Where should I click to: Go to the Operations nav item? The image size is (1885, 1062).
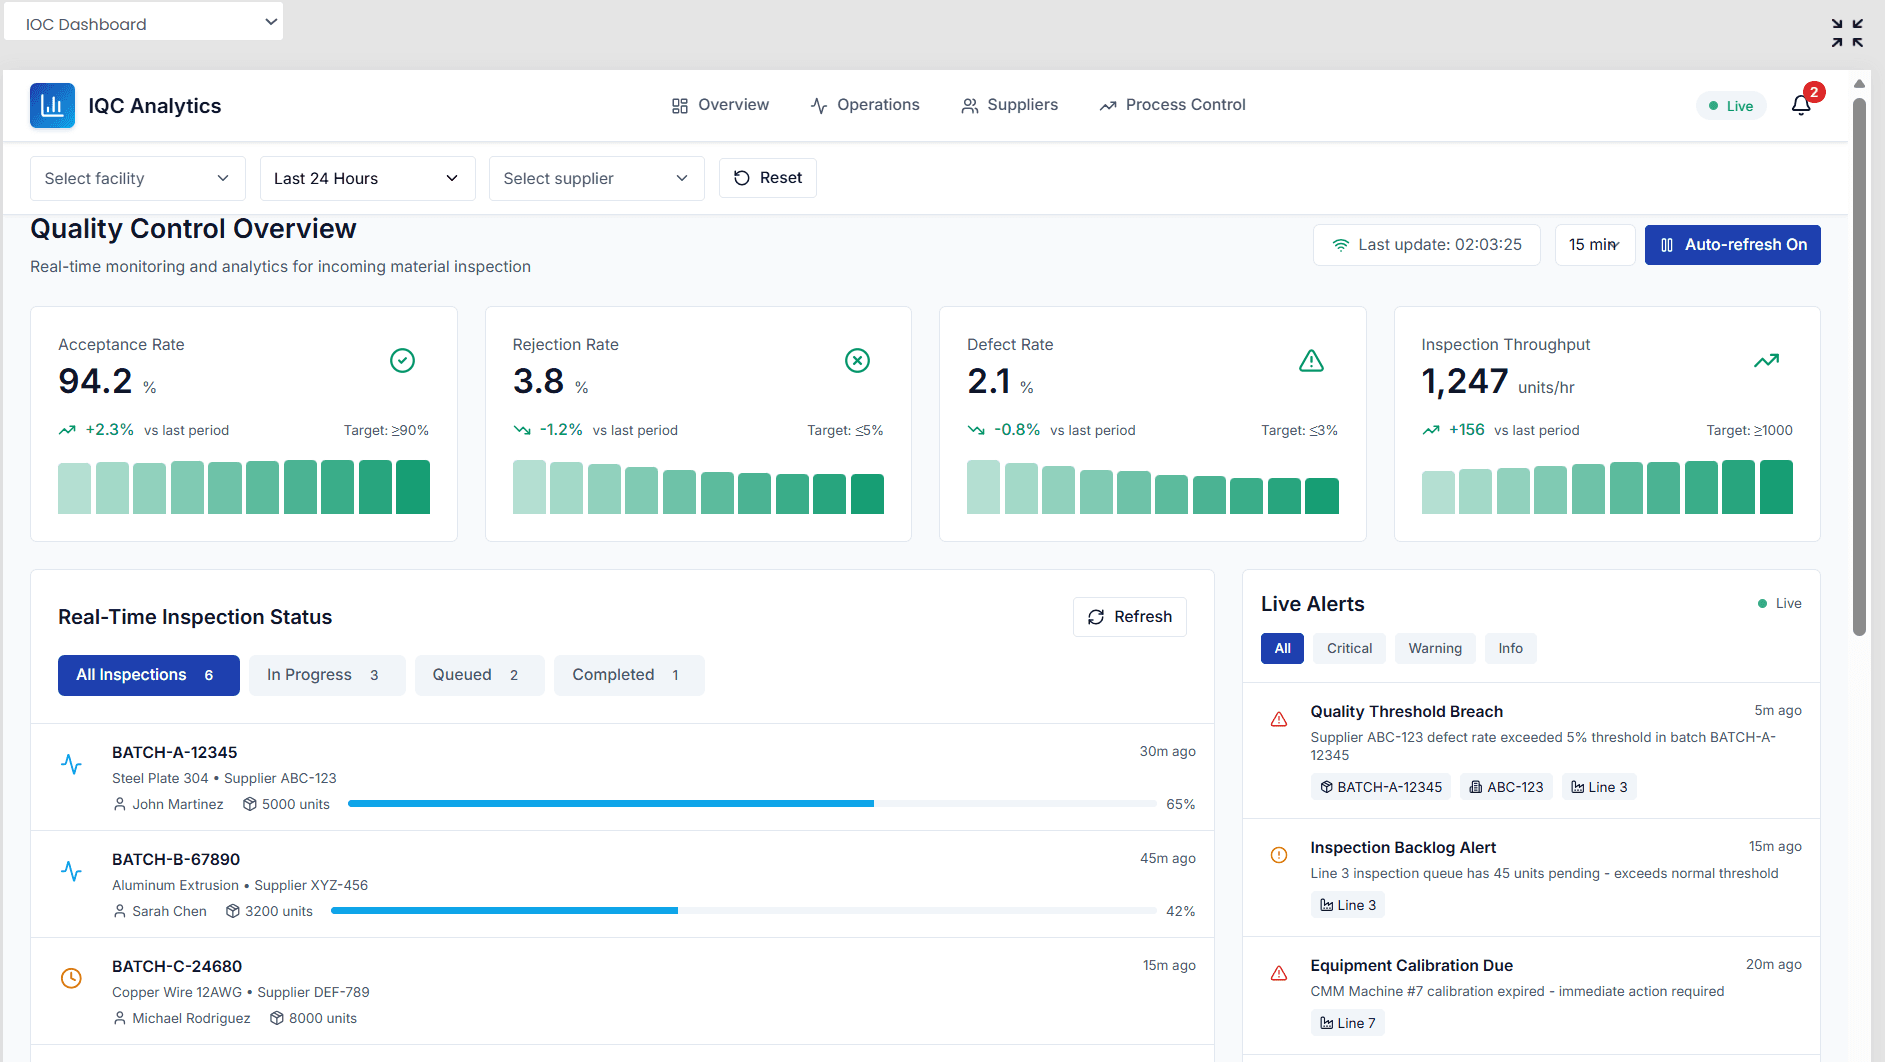[x=865, y=105]
